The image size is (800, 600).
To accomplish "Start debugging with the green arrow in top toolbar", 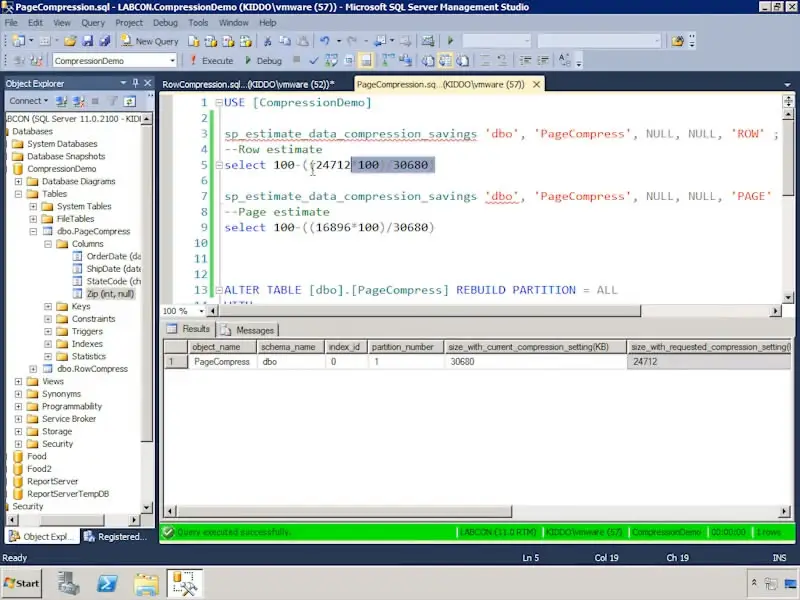I will [450, 41].
